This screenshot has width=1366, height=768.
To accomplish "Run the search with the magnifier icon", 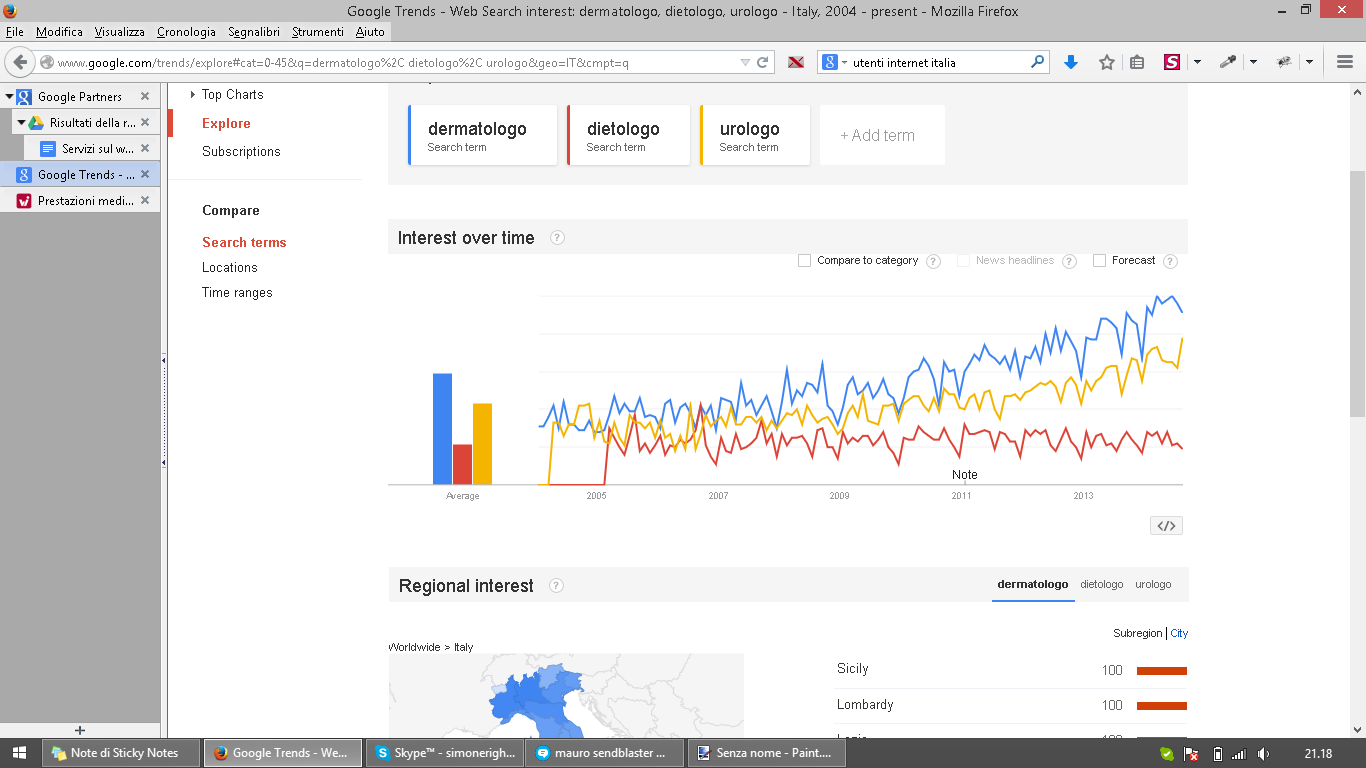I will pos(1037,62).
